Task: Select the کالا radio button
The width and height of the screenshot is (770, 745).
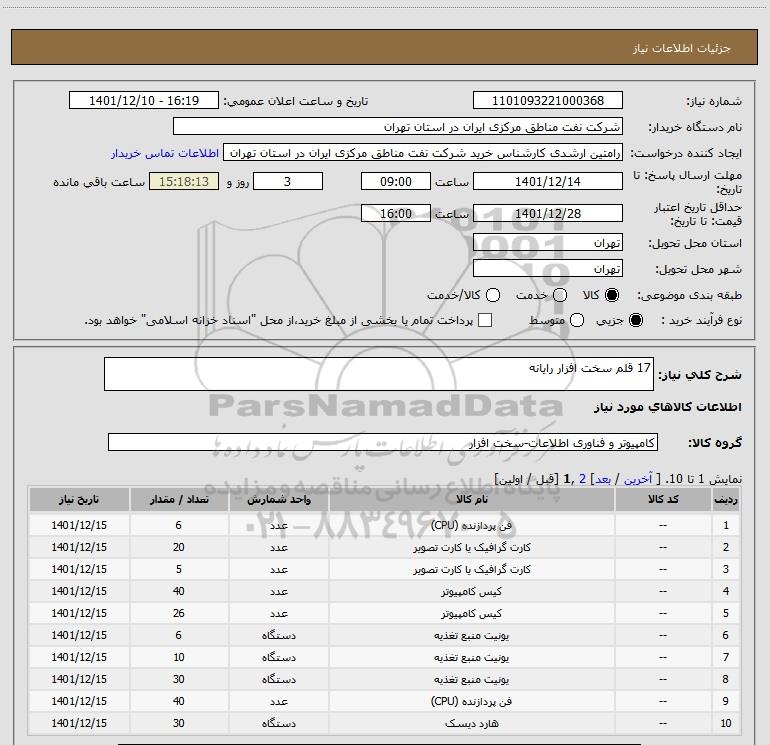Action: [x=612, y=295]
